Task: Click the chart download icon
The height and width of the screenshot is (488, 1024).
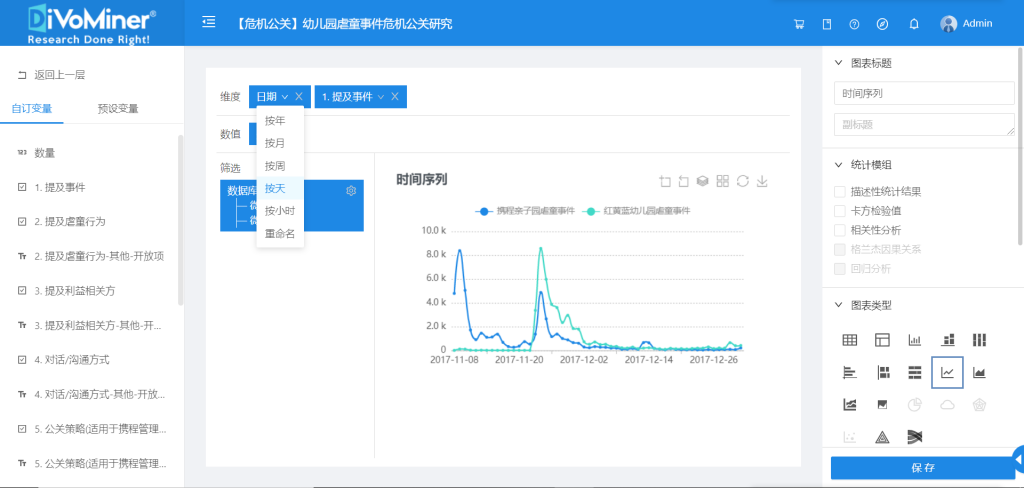Action: click(762, 181)
